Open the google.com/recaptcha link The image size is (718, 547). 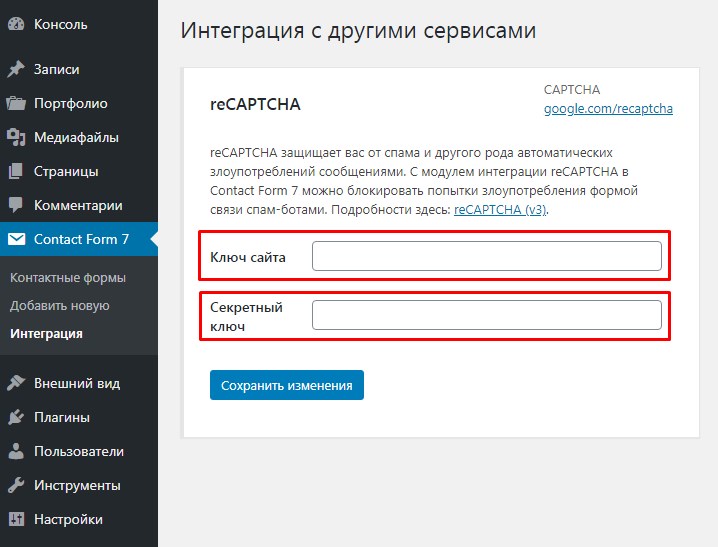tap(608, 108)
